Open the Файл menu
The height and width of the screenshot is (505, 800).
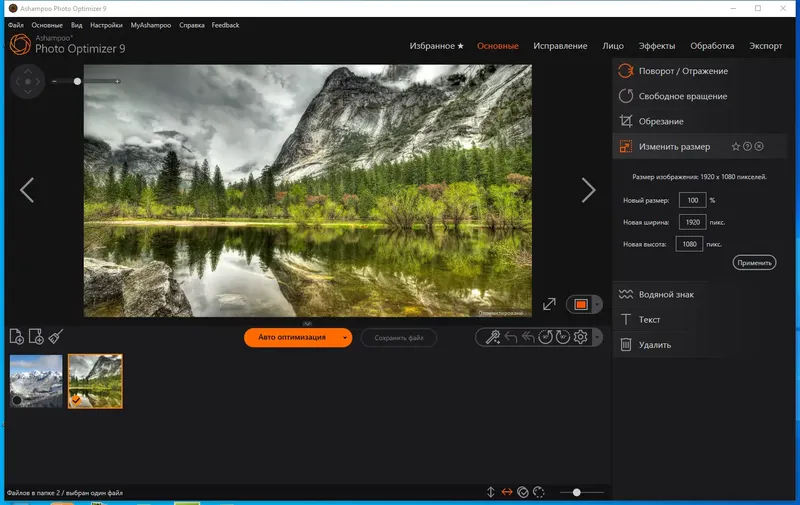click(16, 25)
